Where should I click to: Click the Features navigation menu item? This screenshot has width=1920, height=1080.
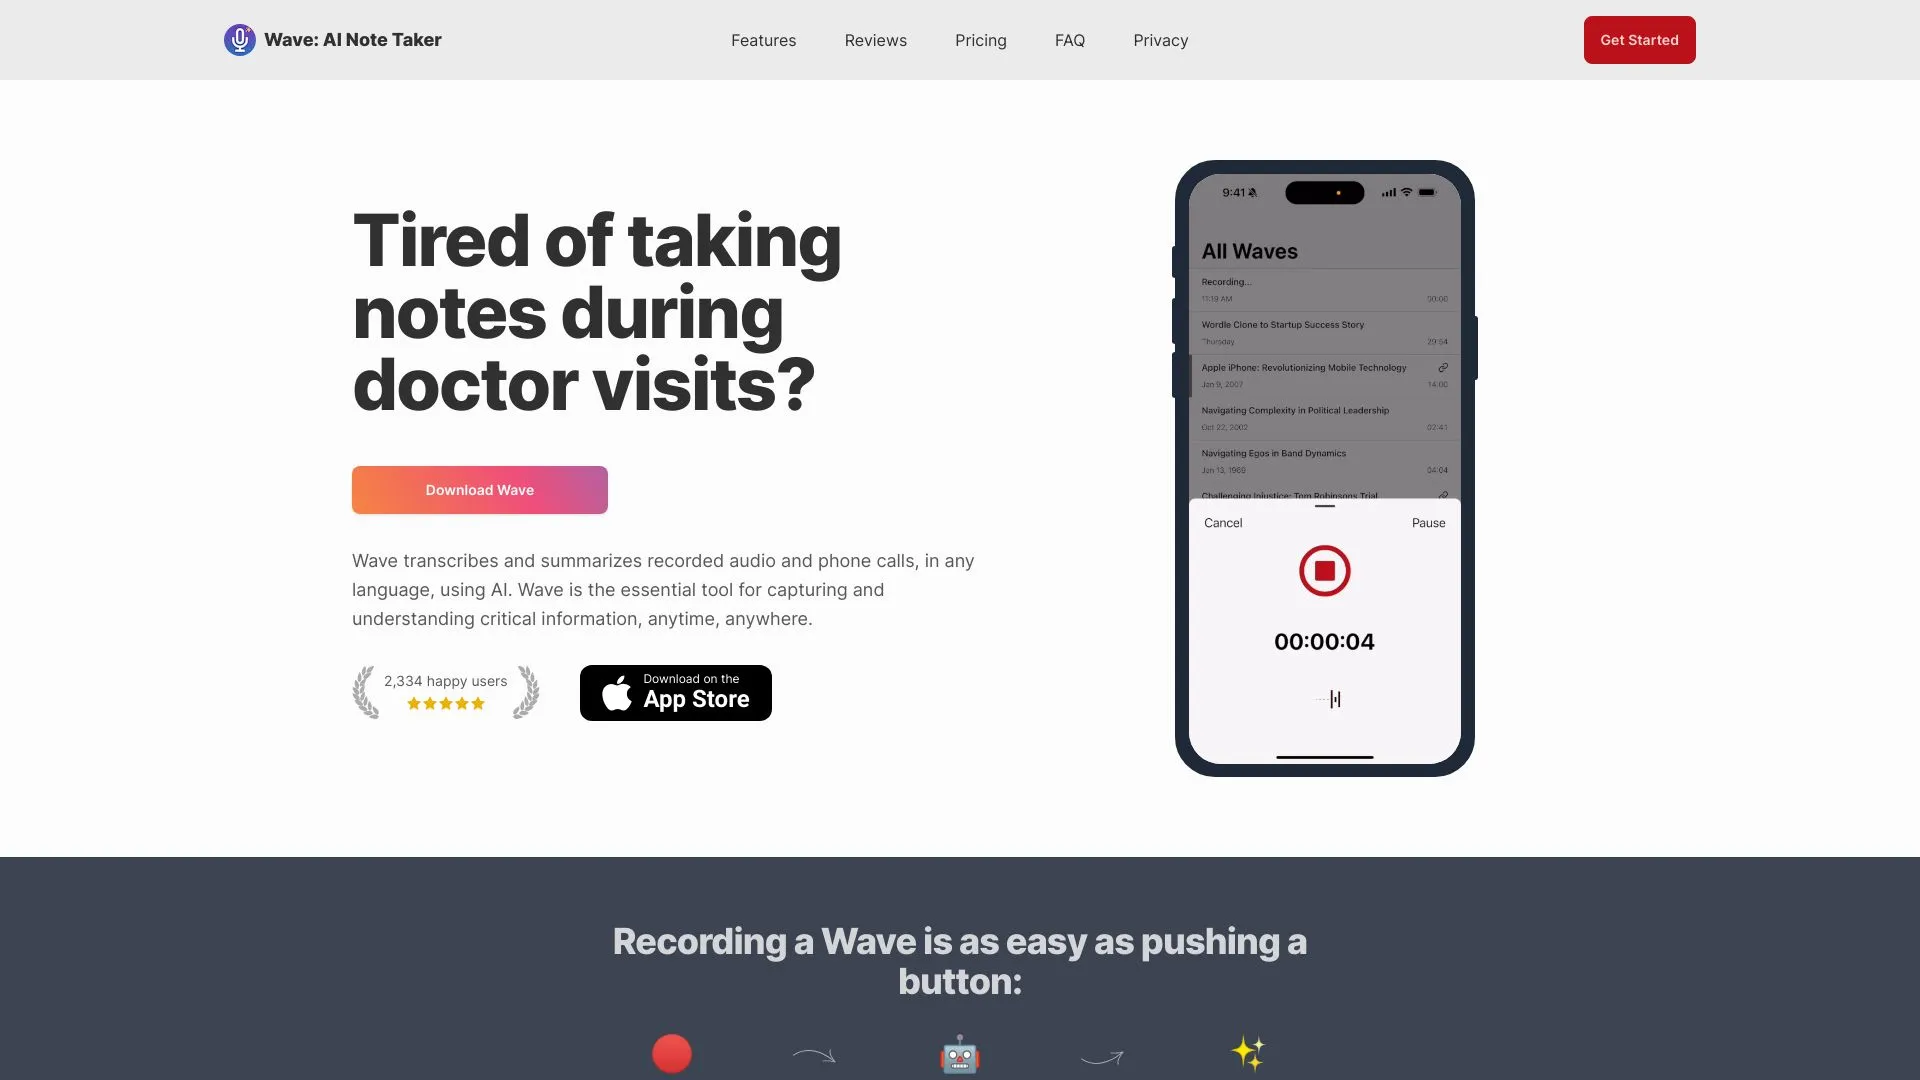(764, 40)
